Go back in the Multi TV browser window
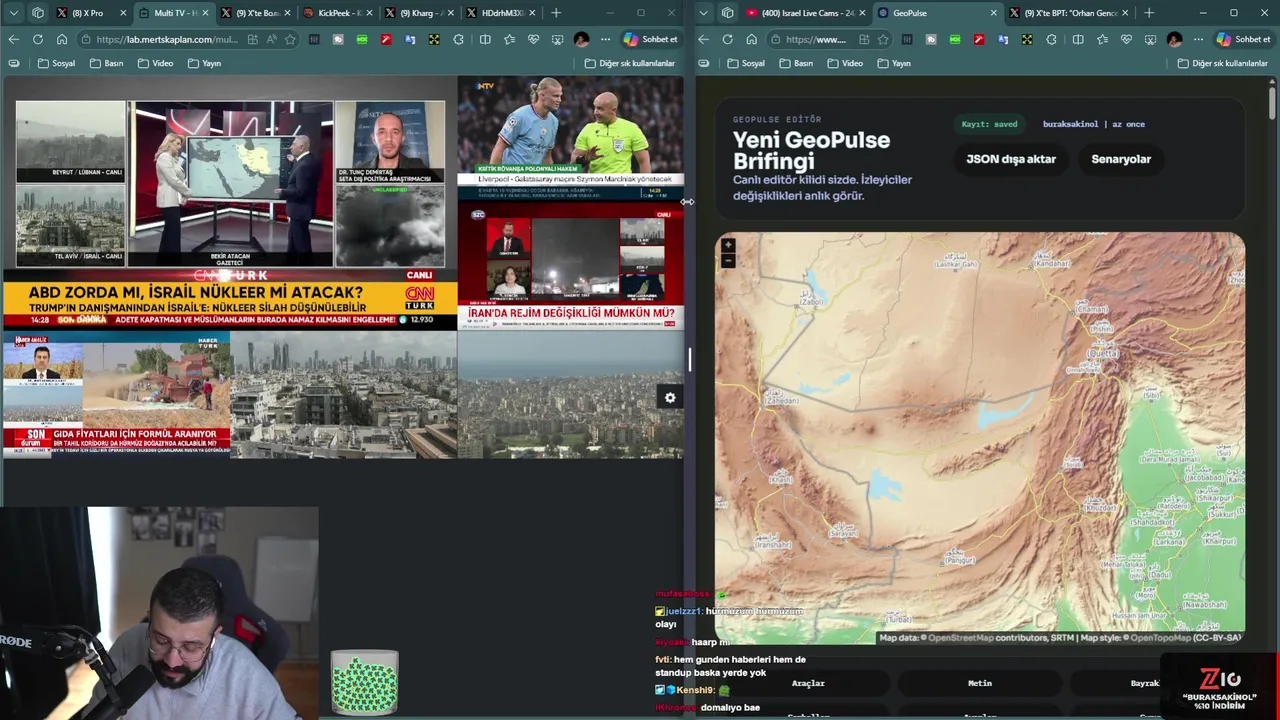1280x720 pixels. (13, 39)
